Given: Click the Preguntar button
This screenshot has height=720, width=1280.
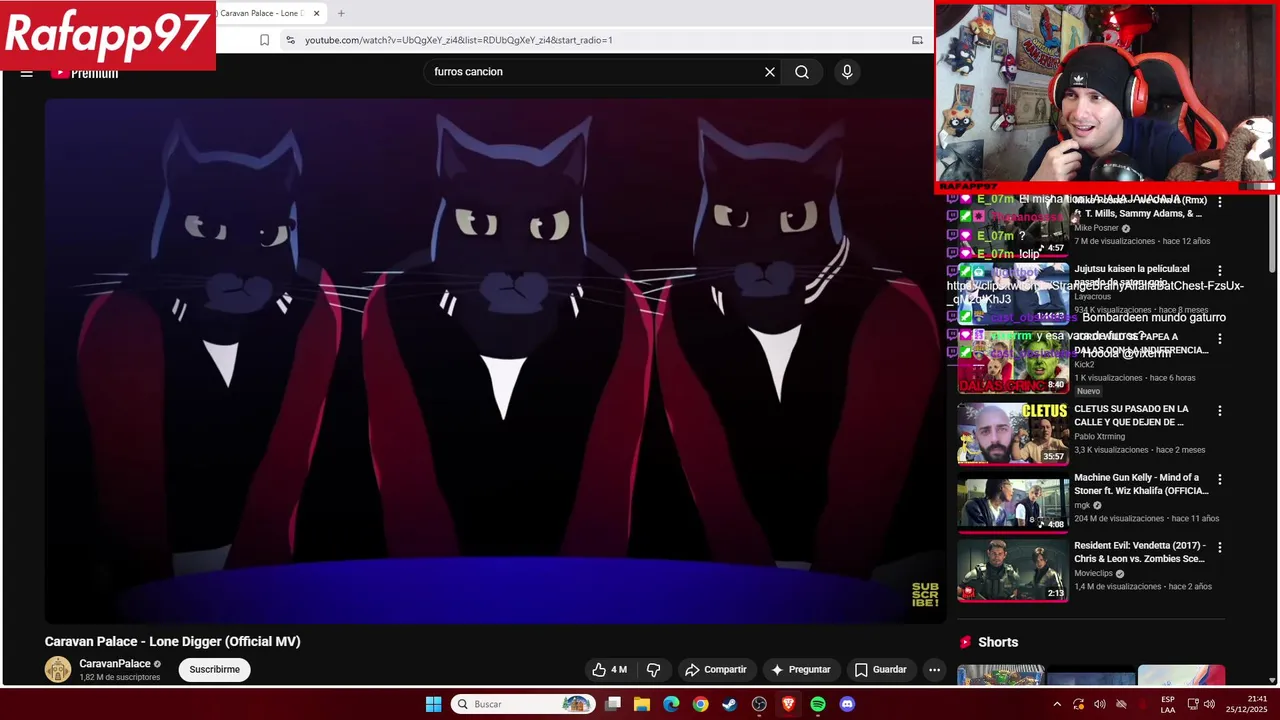Looking at the screenshot, I should (x=801, y=670).
